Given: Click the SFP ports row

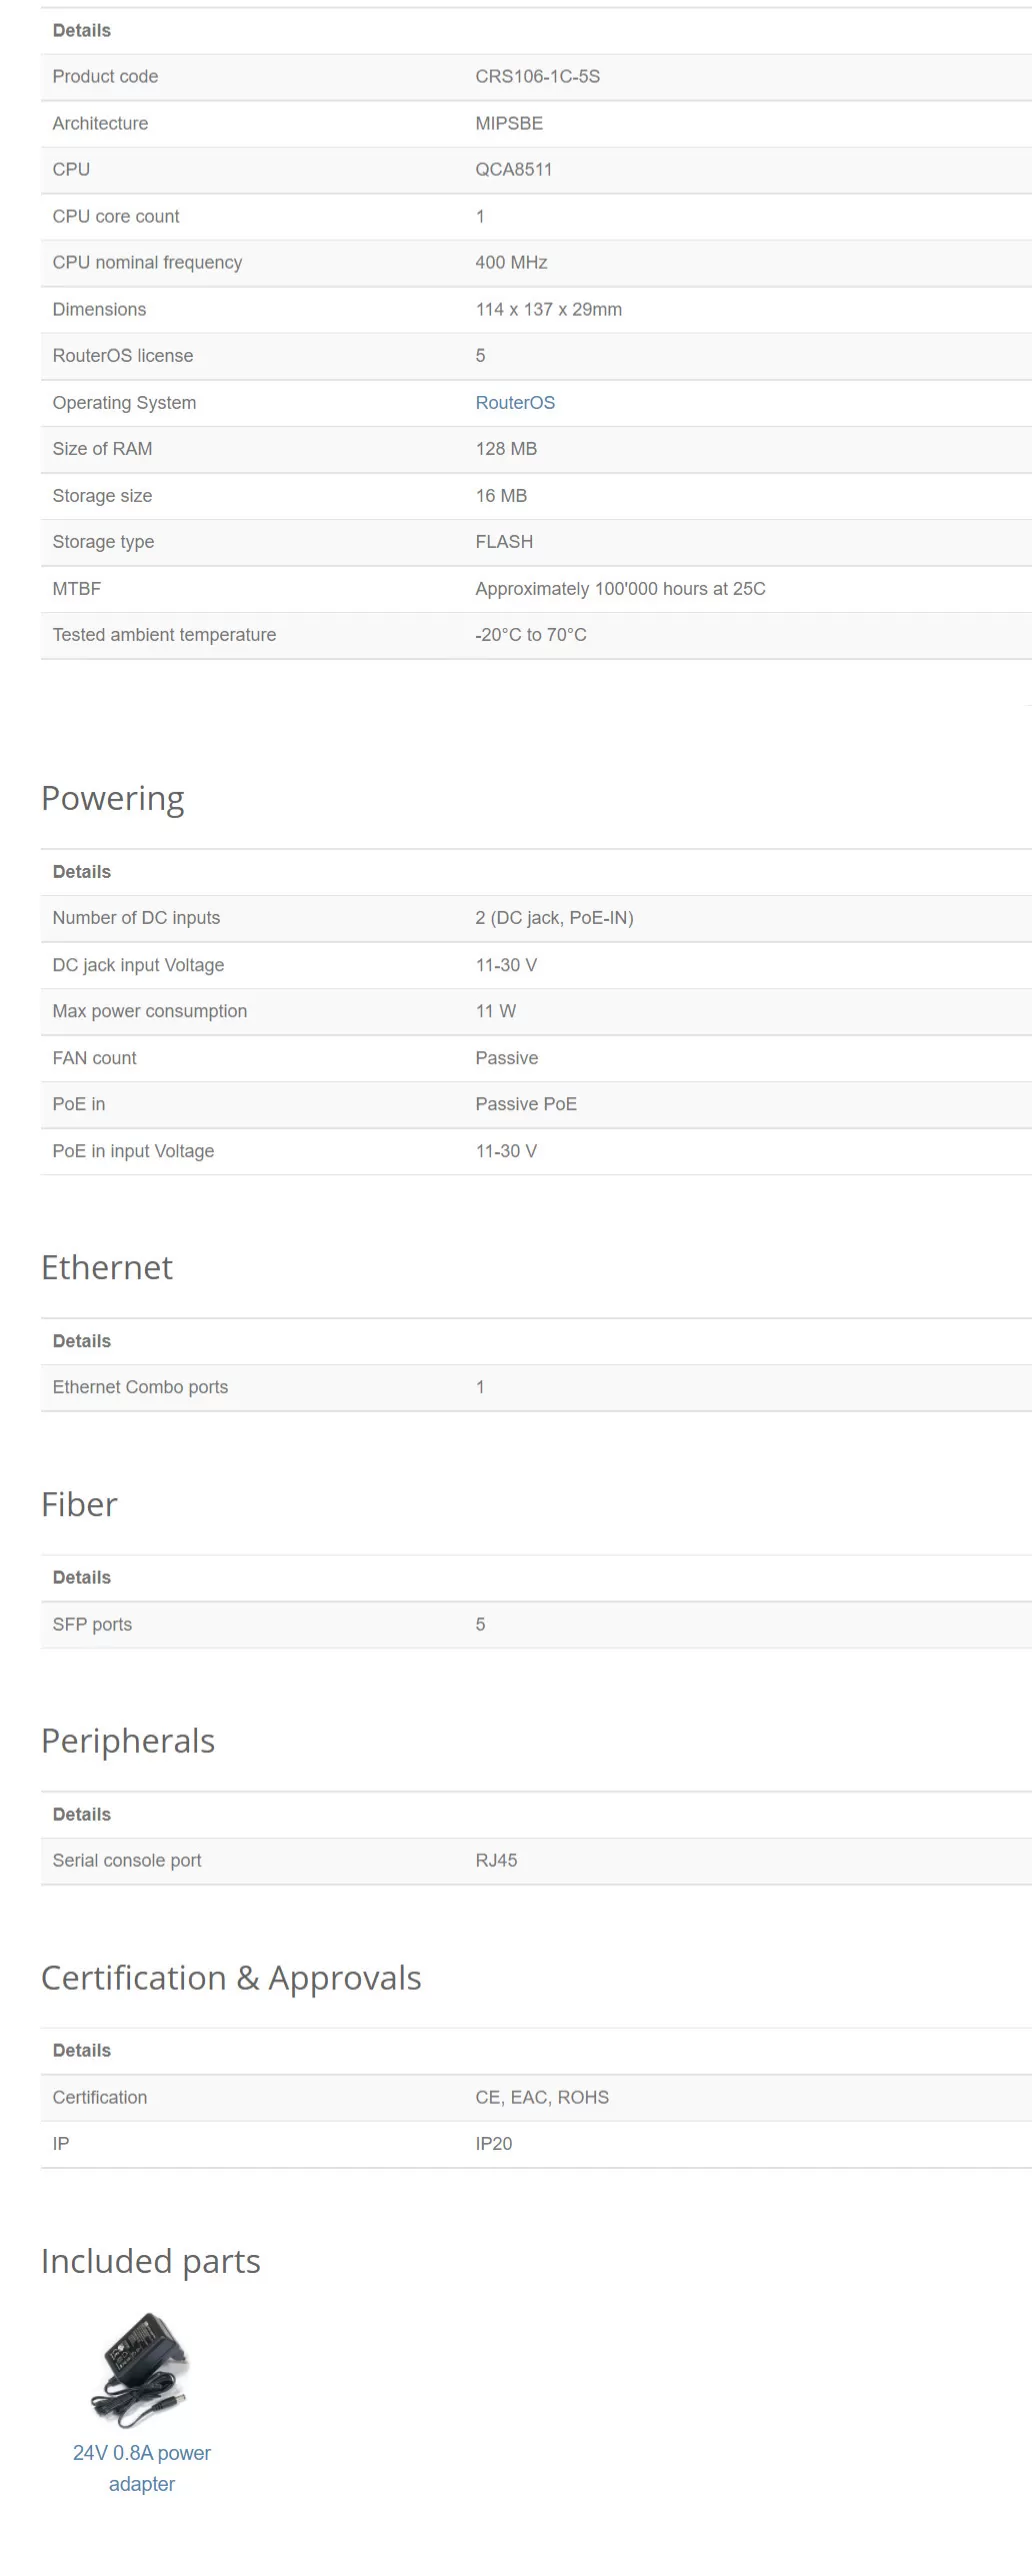Looking at the screenshot, I should pyautogui.click(x=536, y=1625).
